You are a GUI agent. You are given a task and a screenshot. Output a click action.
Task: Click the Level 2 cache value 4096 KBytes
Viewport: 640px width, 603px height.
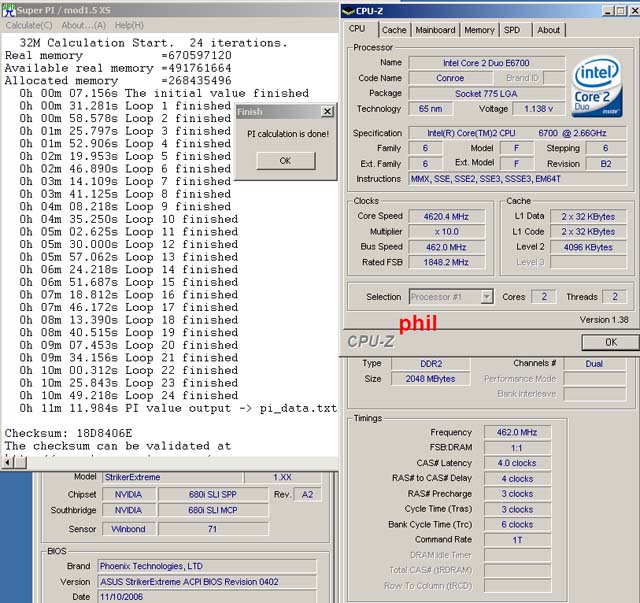click(x=588, y=247)
